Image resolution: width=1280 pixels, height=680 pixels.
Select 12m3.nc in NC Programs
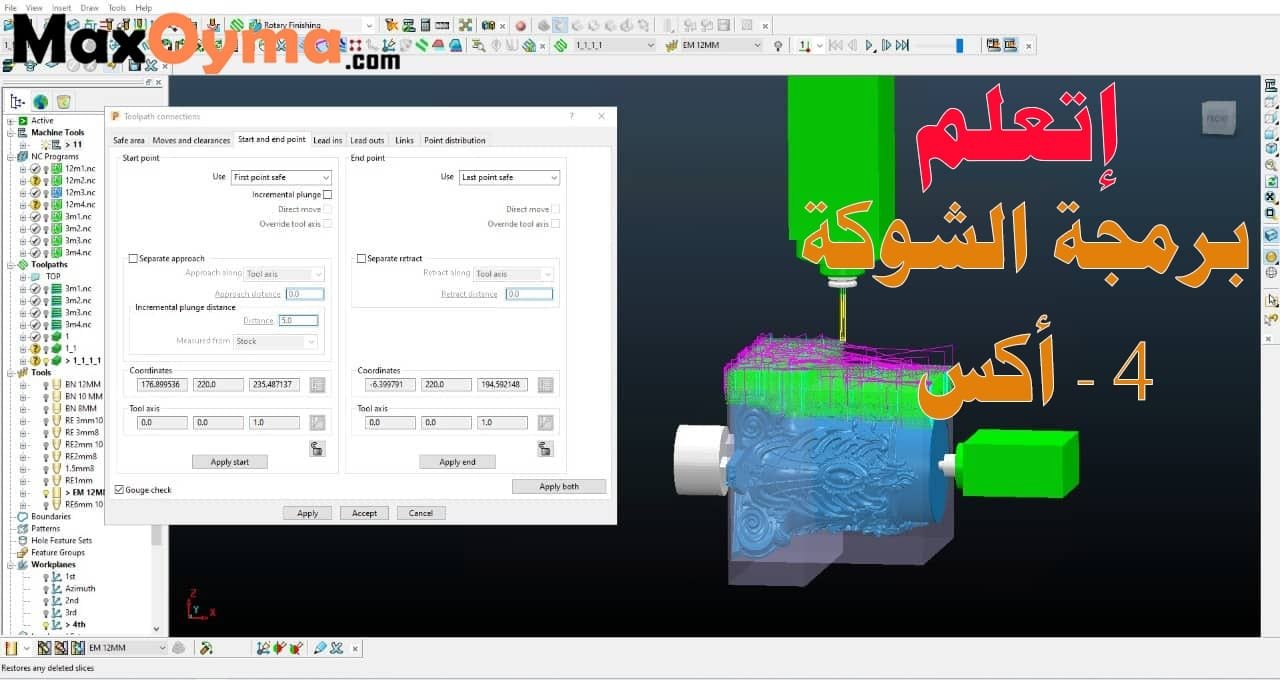coord(80,192)
